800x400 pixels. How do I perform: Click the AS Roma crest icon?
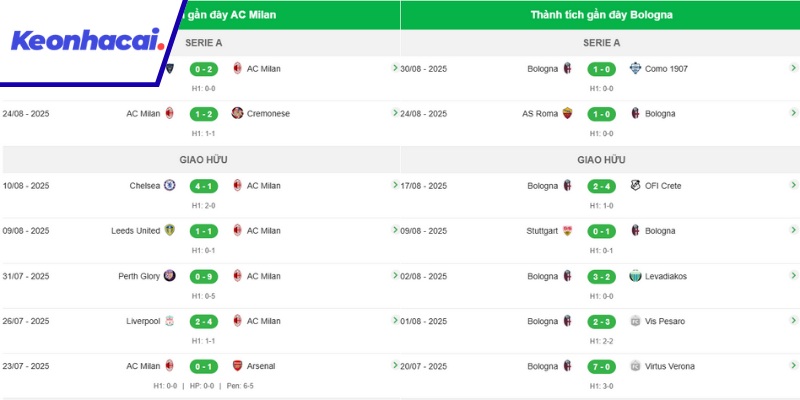[x=568, y=113]
